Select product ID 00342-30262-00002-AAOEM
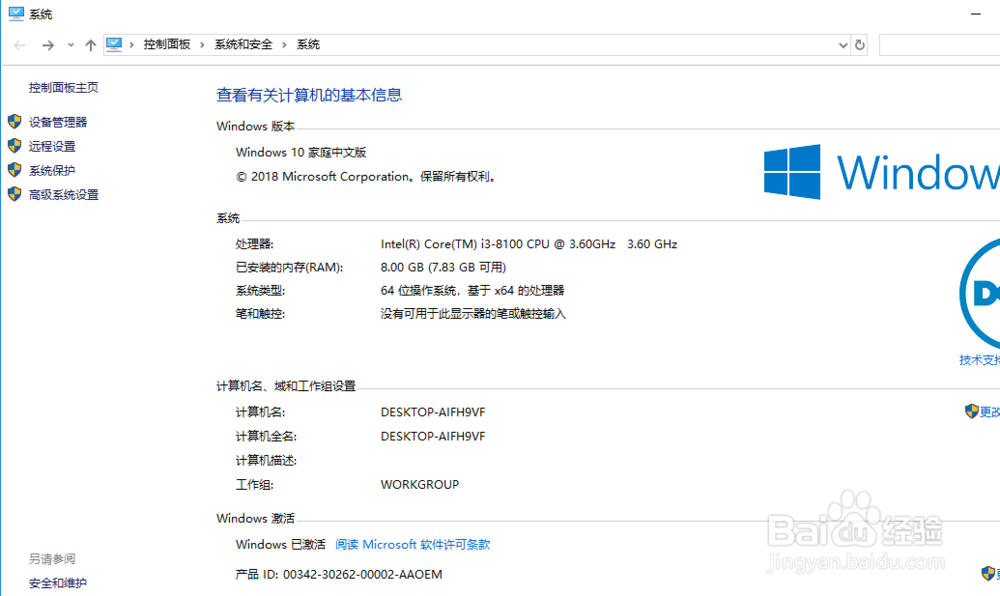This screenshot has height=596, width=1000. click(362, 574)
